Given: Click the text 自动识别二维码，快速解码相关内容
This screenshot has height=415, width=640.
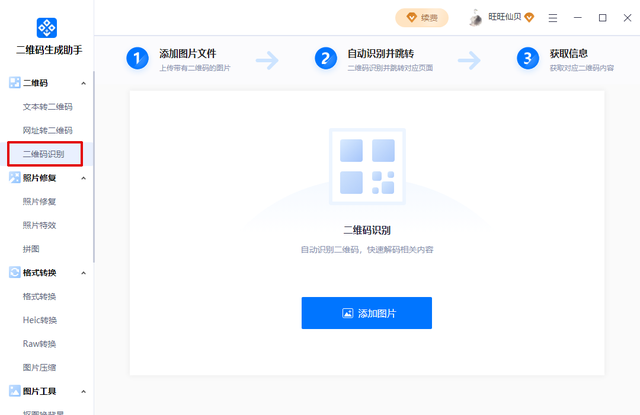Looking at the screenshot, I should (367, 249).
